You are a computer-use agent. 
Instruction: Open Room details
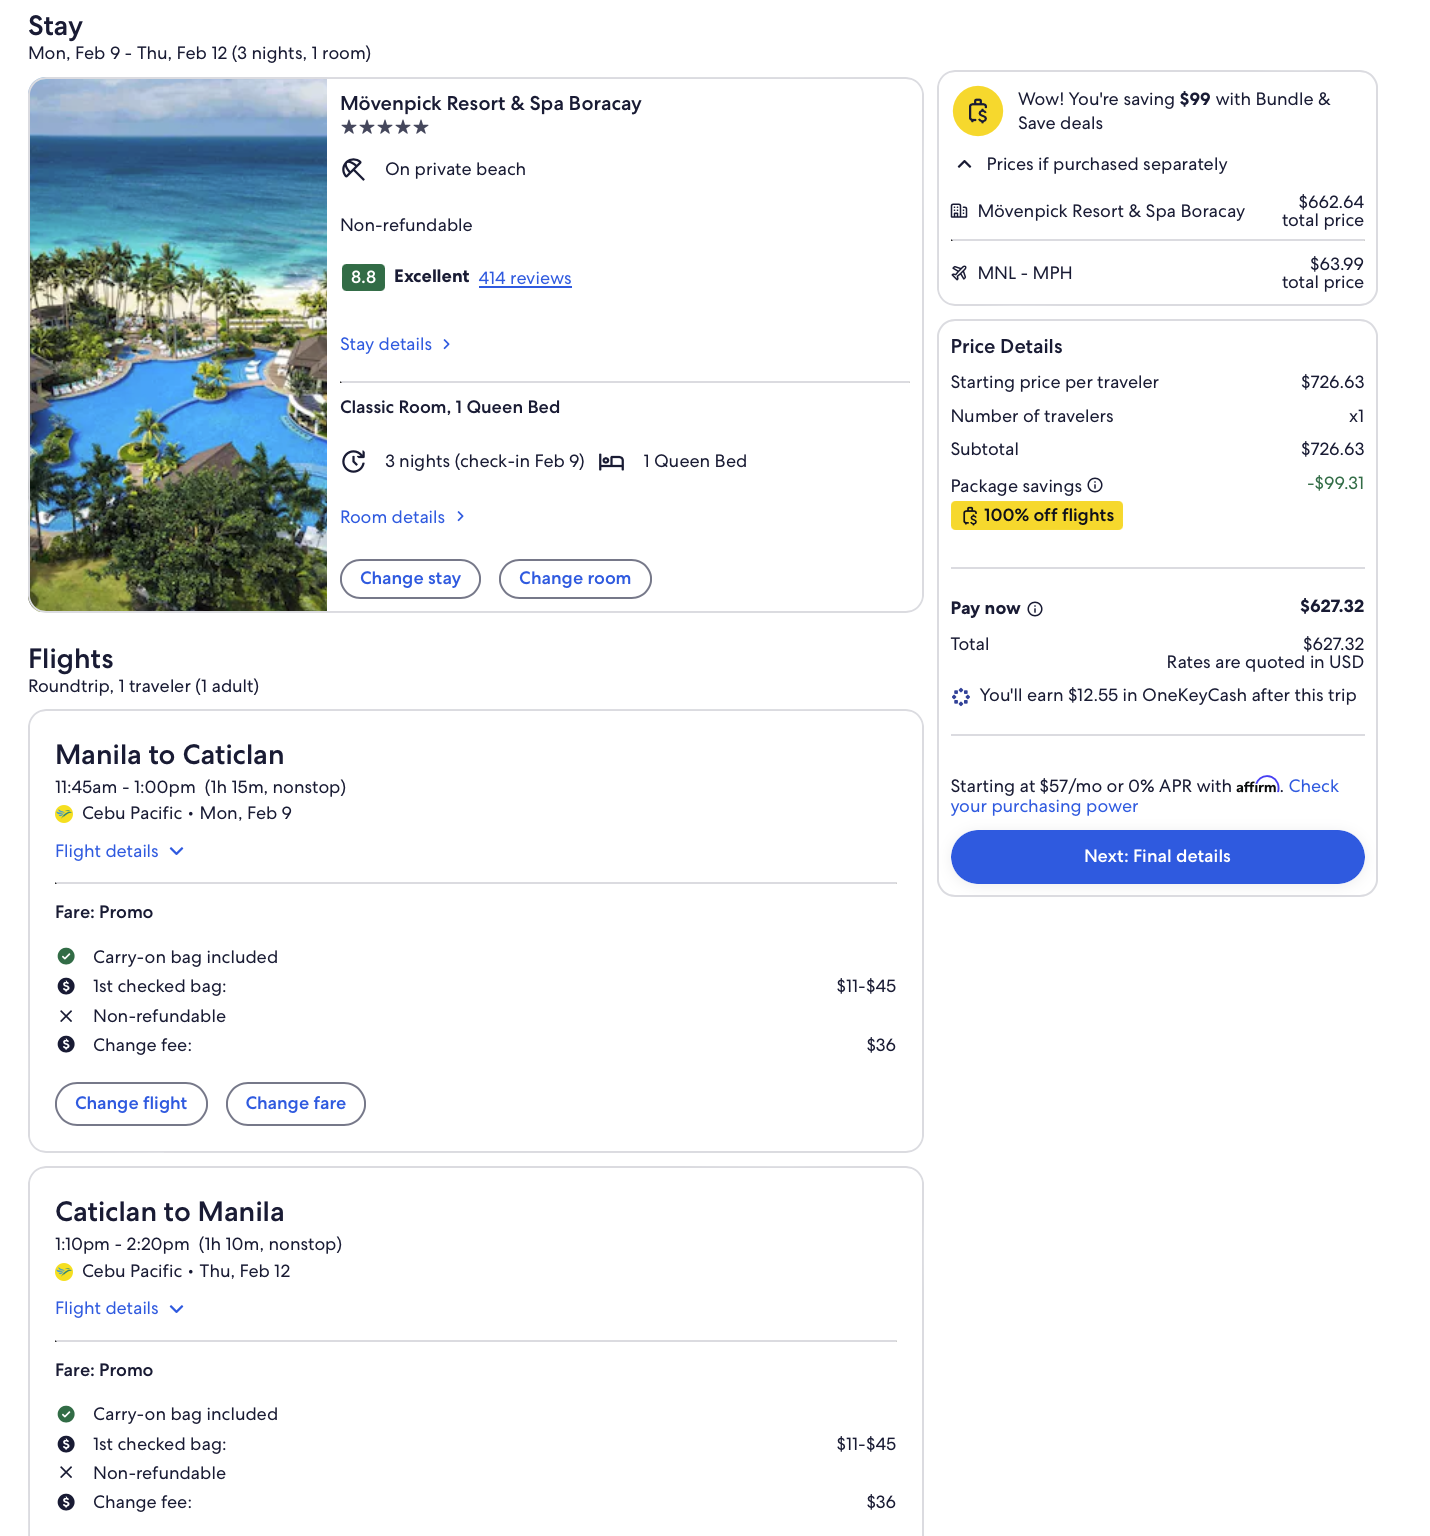403,517
